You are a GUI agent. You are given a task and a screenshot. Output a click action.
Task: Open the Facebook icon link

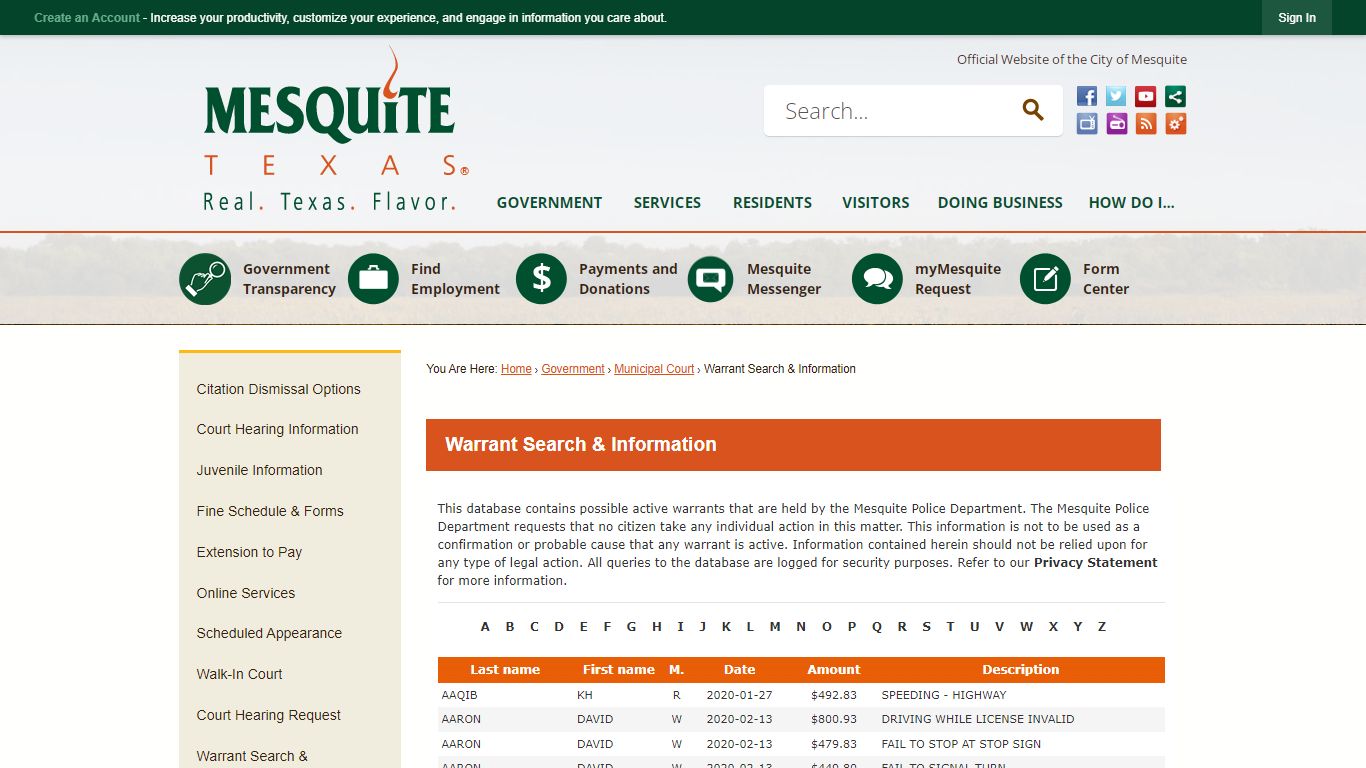click(1087, 96)
